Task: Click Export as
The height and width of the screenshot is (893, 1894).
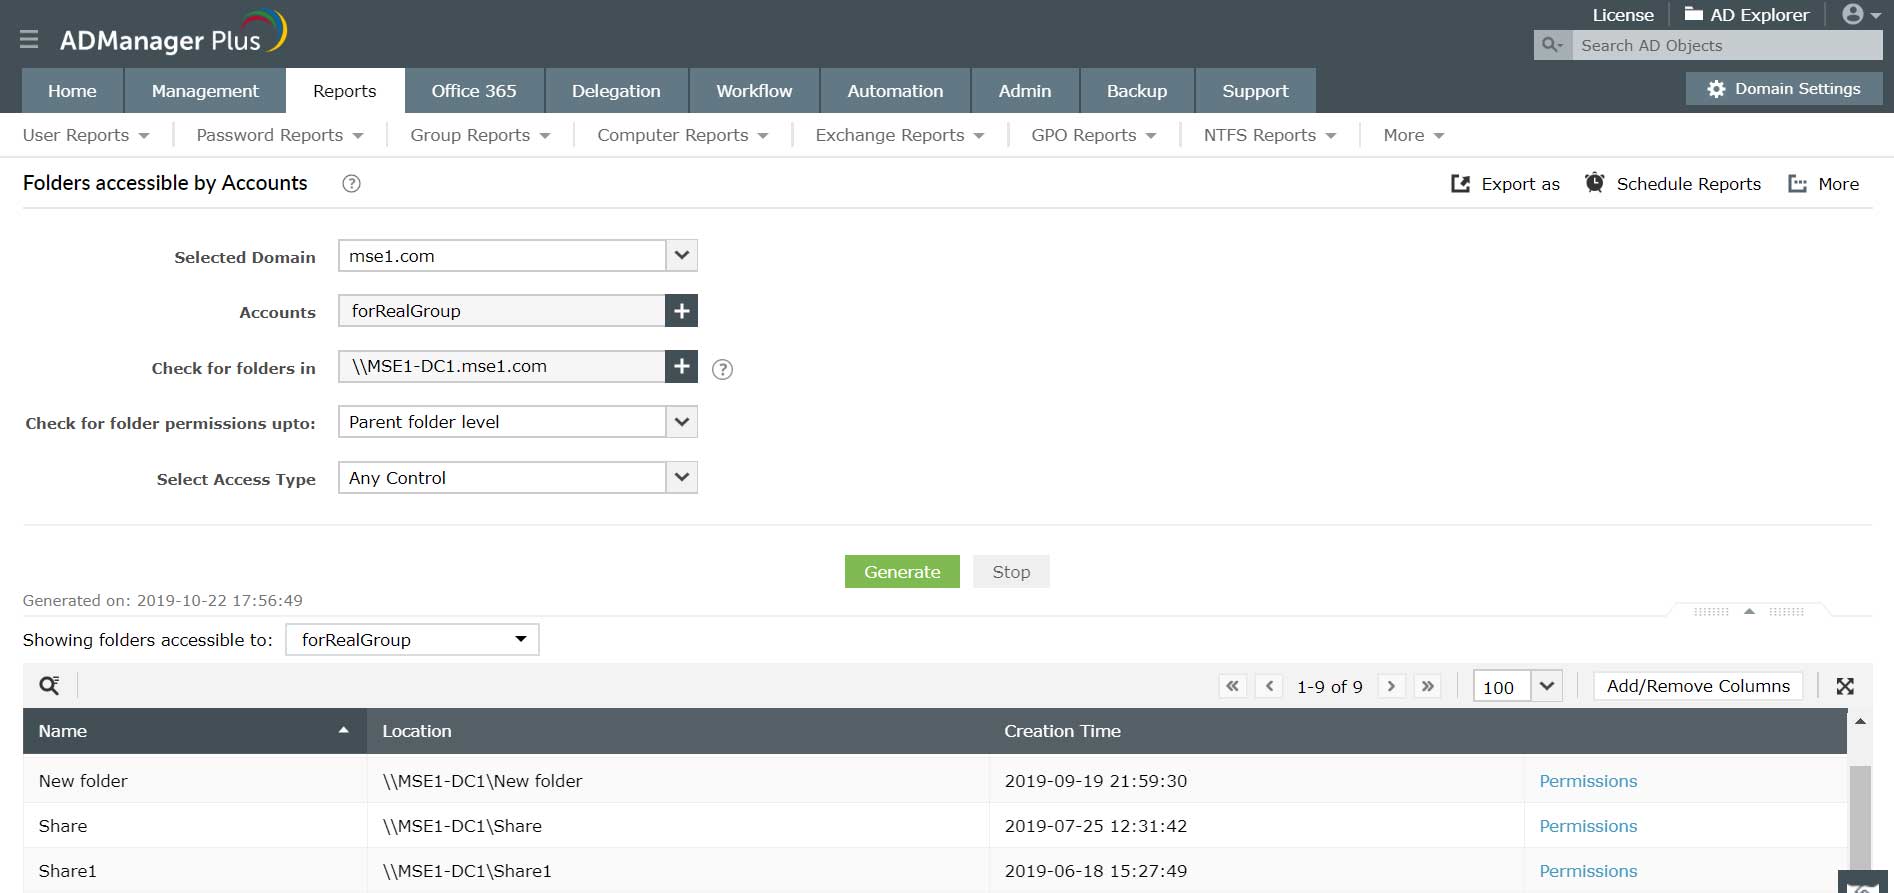Action: (x=1505, y=184)
